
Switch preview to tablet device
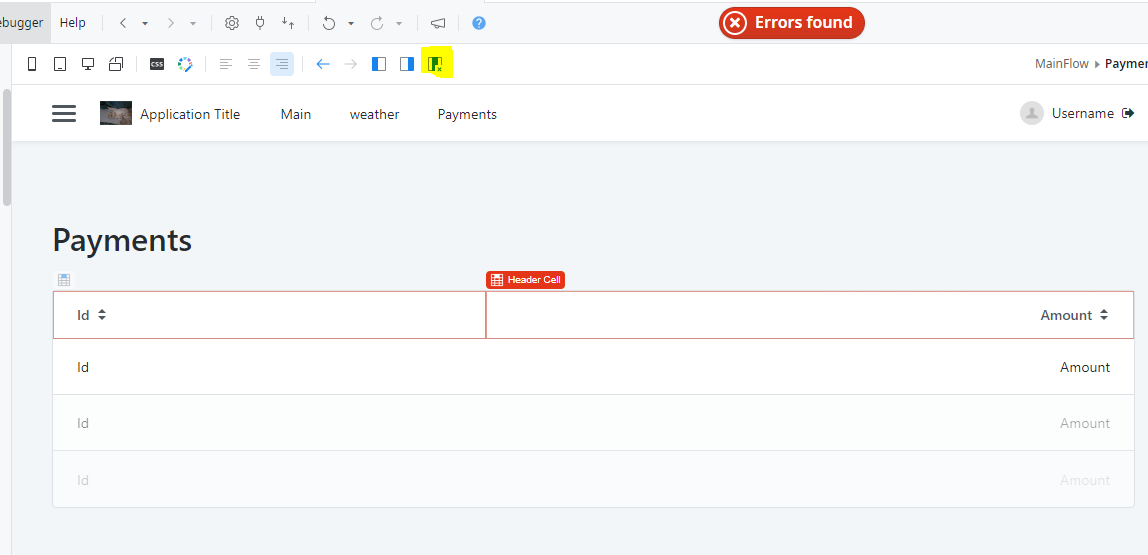60,64
